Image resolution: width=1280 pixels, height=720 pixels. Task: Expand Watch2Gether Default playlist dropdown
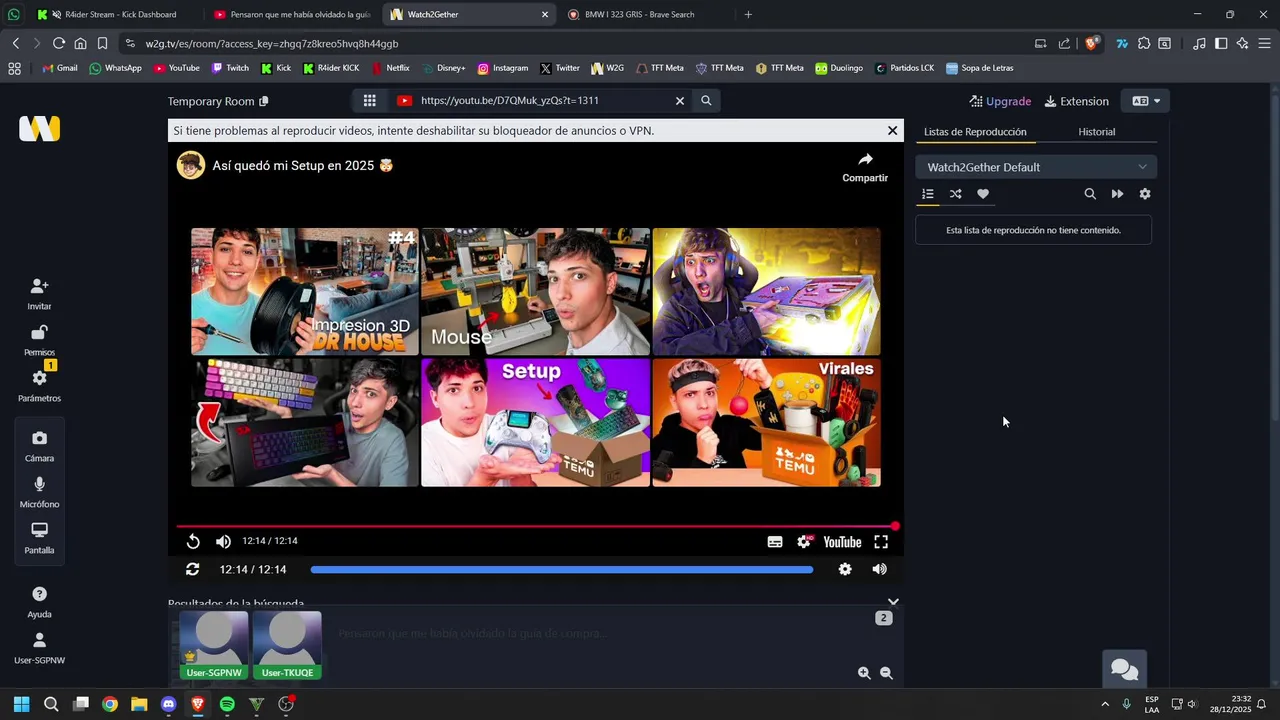(x=1036, y=167)
